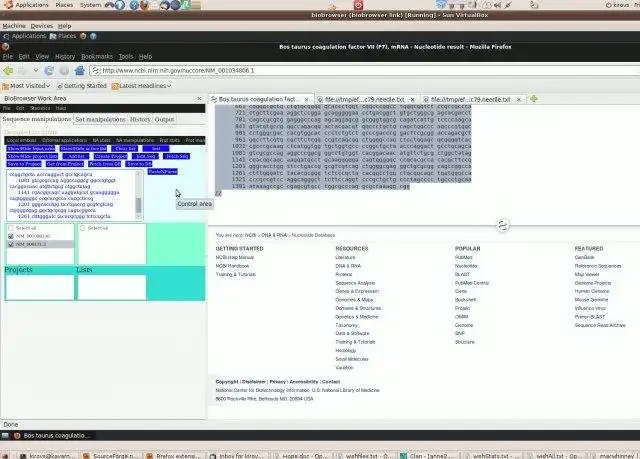Click the Fetch from DB button

(105, 164)
